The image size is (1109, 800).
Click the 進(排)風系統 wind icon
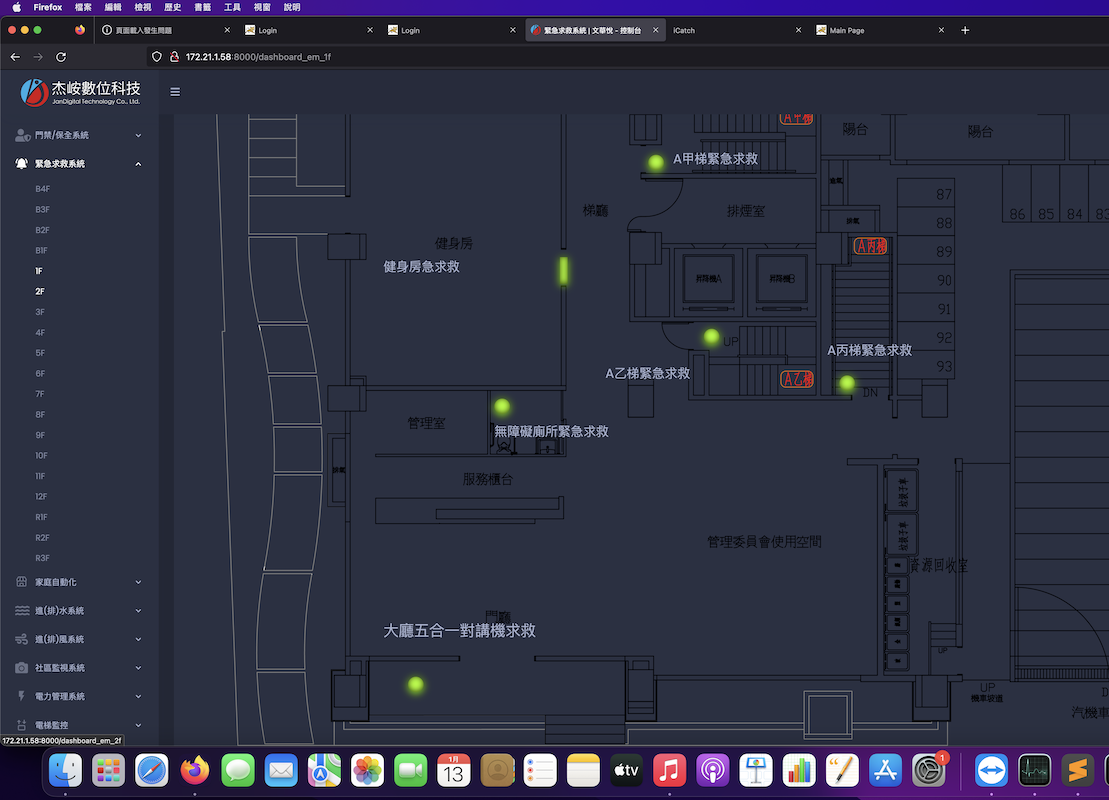[22, 639]
